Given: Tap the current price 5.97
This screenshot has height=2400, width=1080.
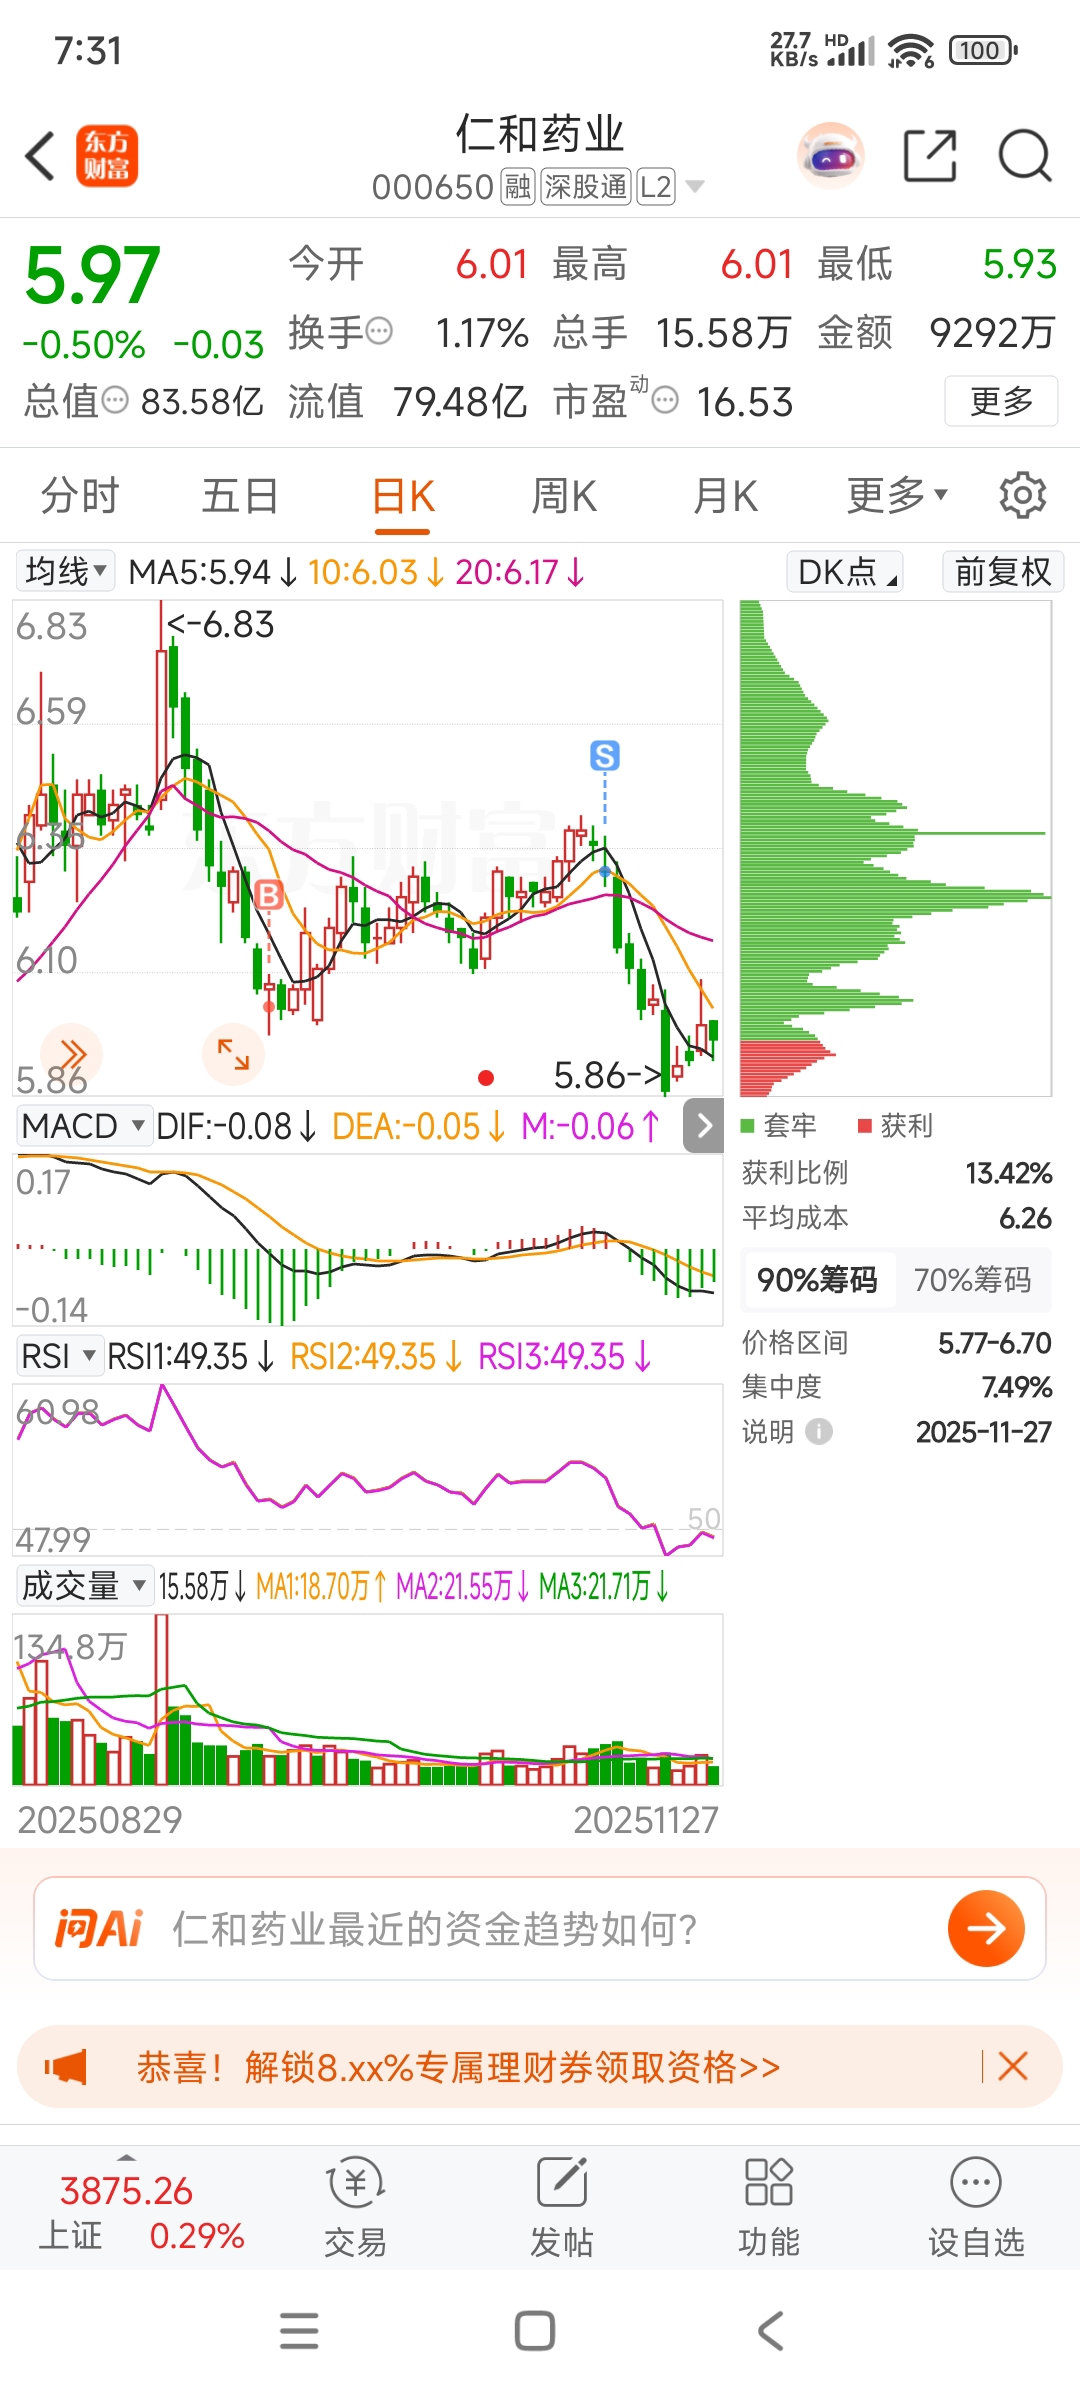Looking at the screenshot, I should pyautogui.click(x=92, y=275).
